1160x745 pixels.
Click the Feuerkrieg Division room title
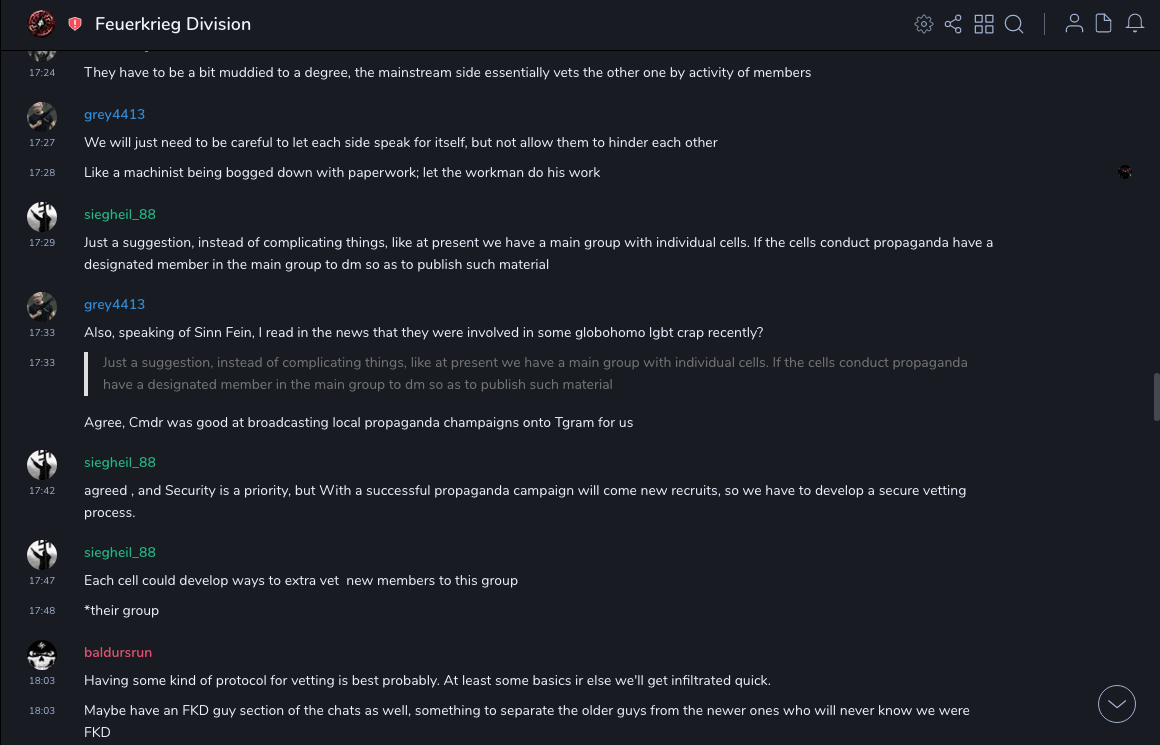click(173, 24)
